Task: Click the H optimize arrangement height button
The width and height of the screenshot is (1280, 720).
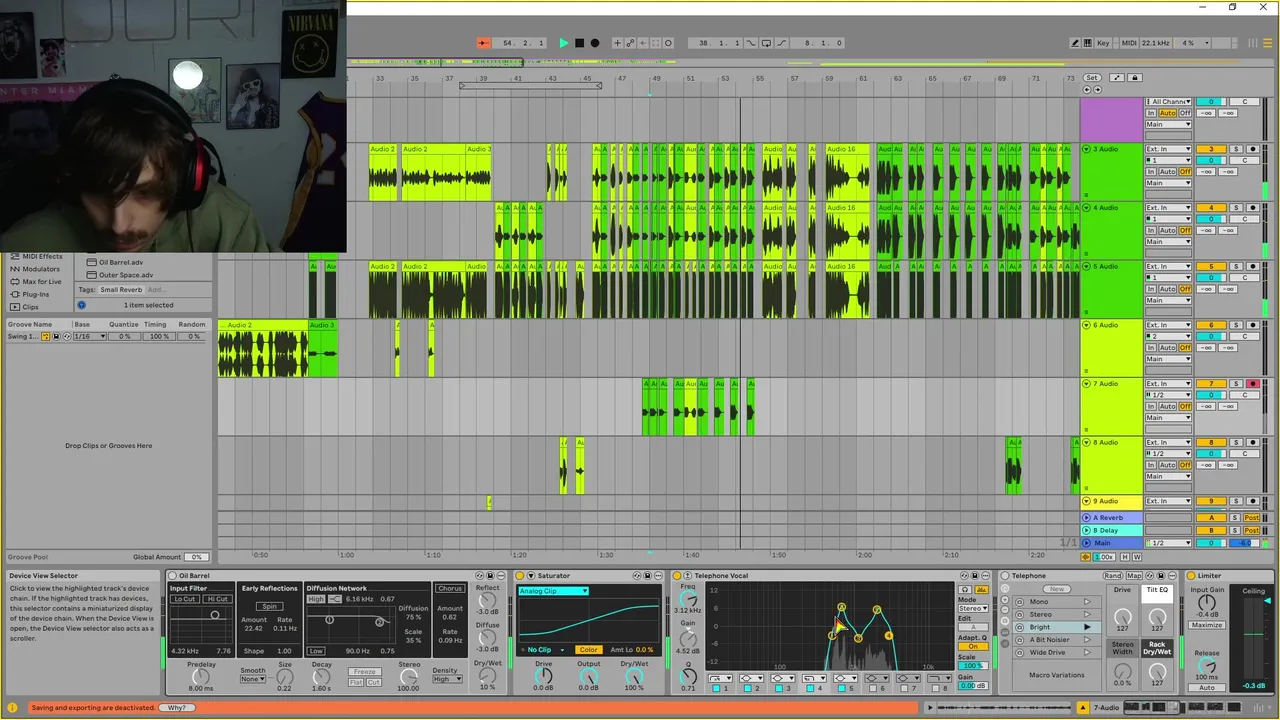Action: [x=1125, y=557]
